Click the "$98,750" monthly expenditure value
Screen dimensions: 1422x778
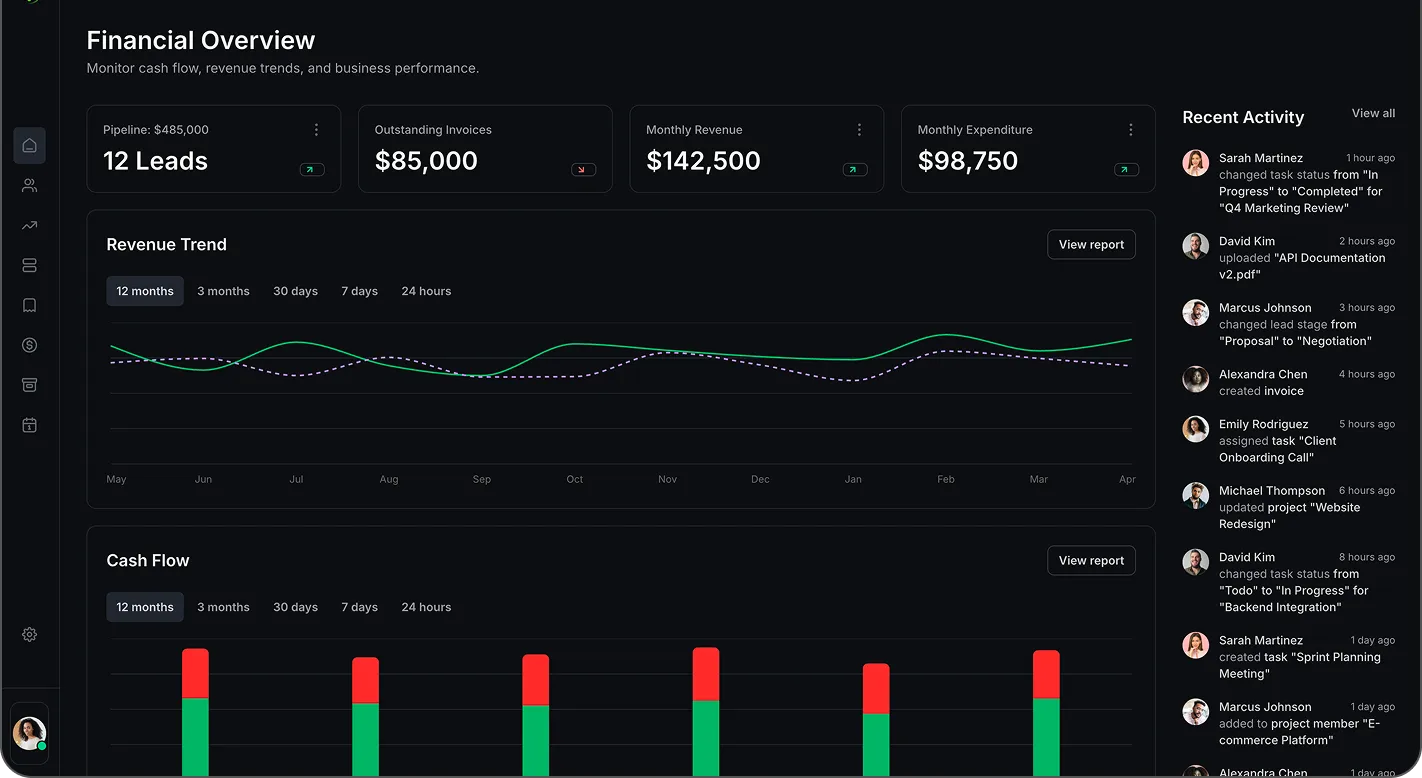coord(968,161)
